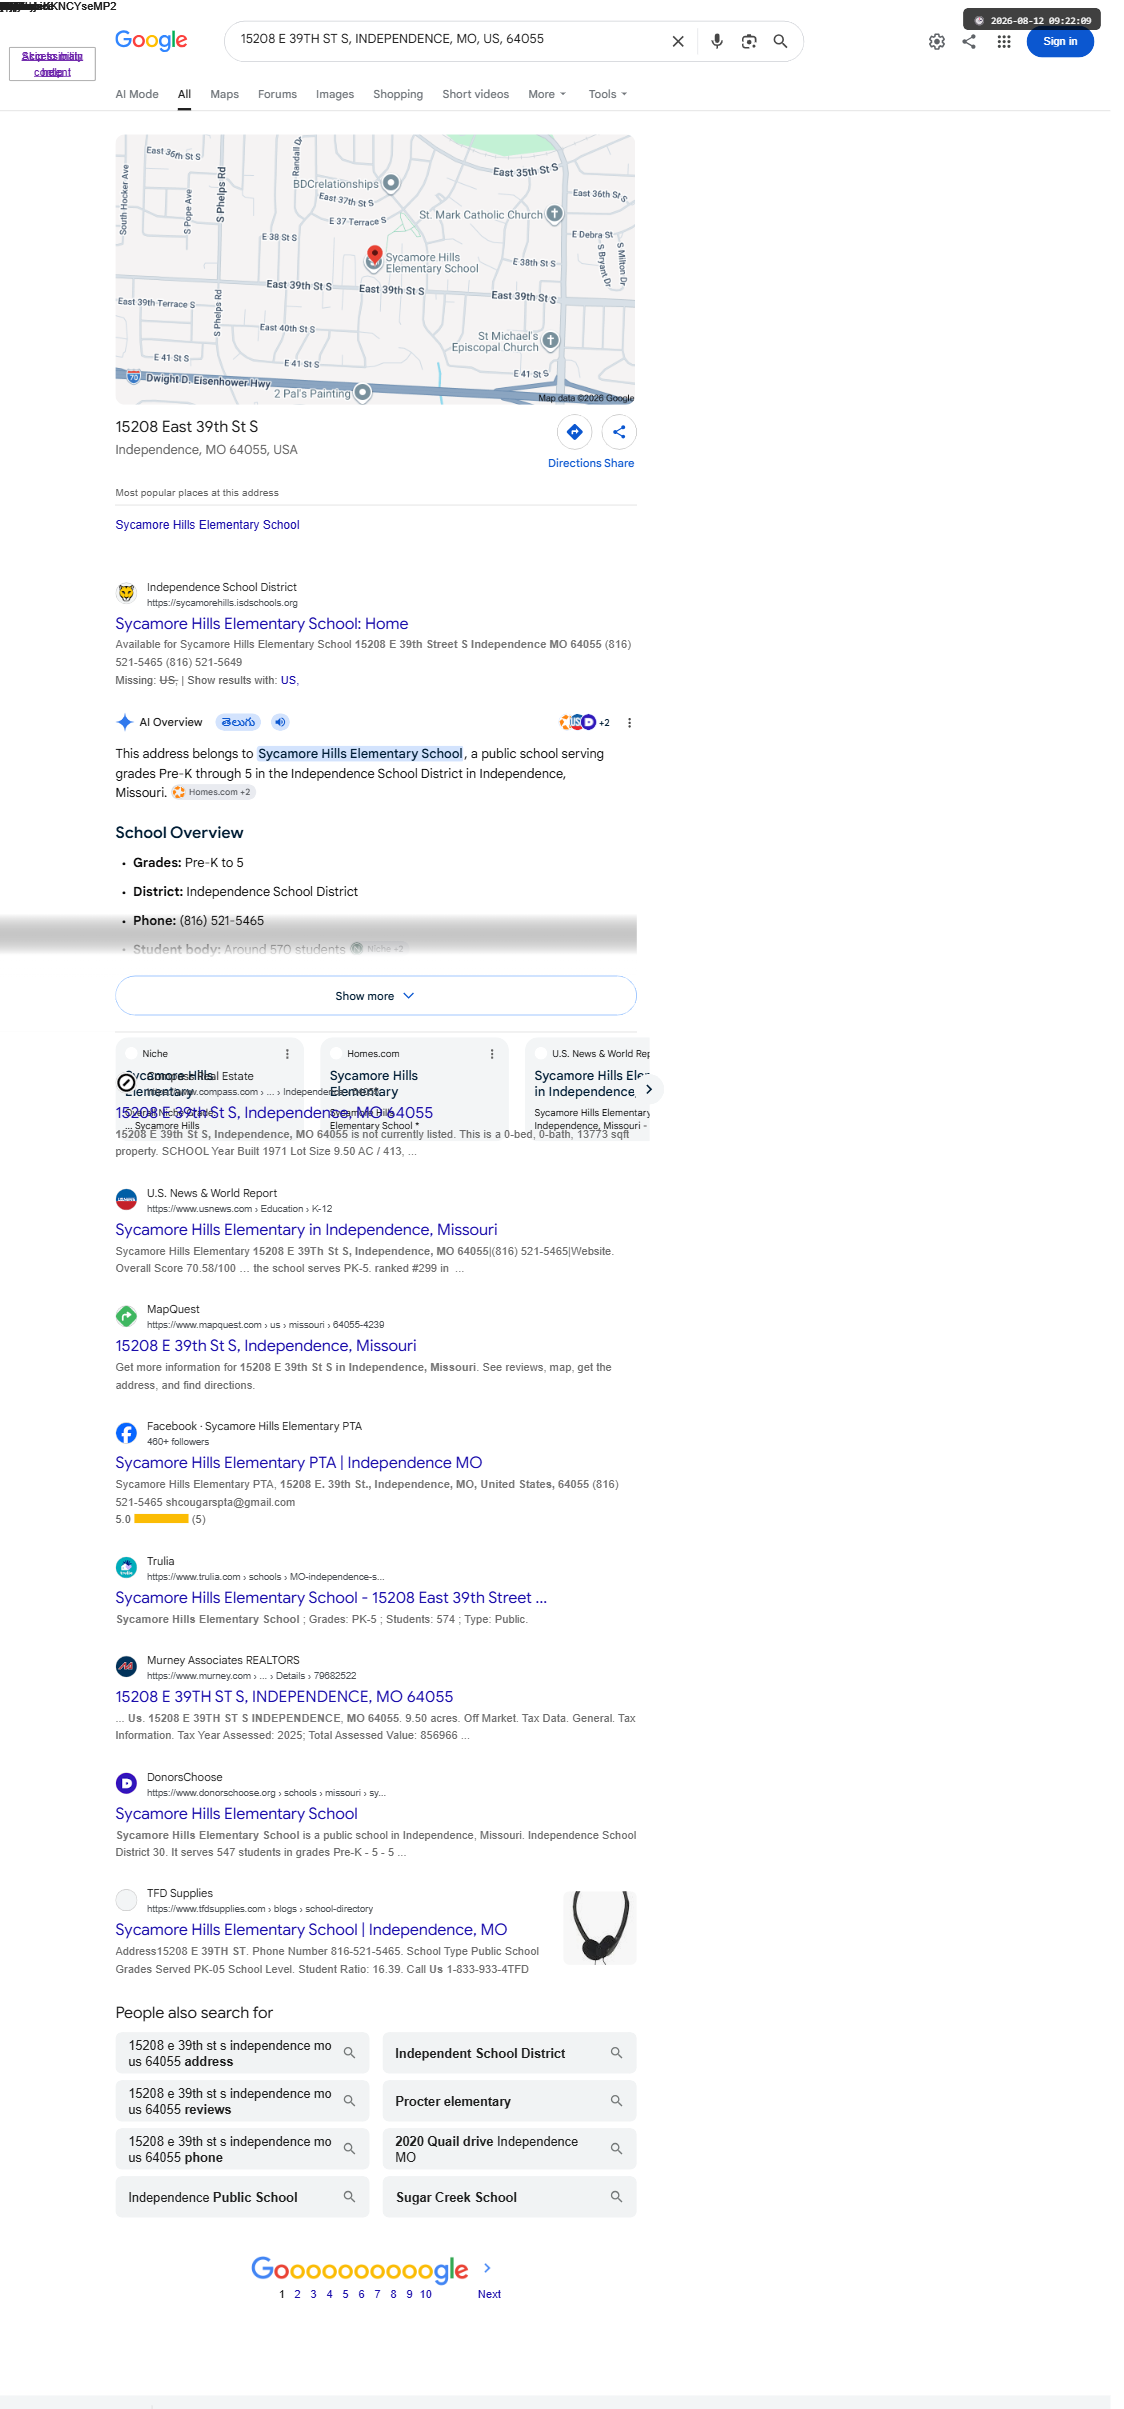Open the Homes.com card three-dot menu

pos(492,1054)
